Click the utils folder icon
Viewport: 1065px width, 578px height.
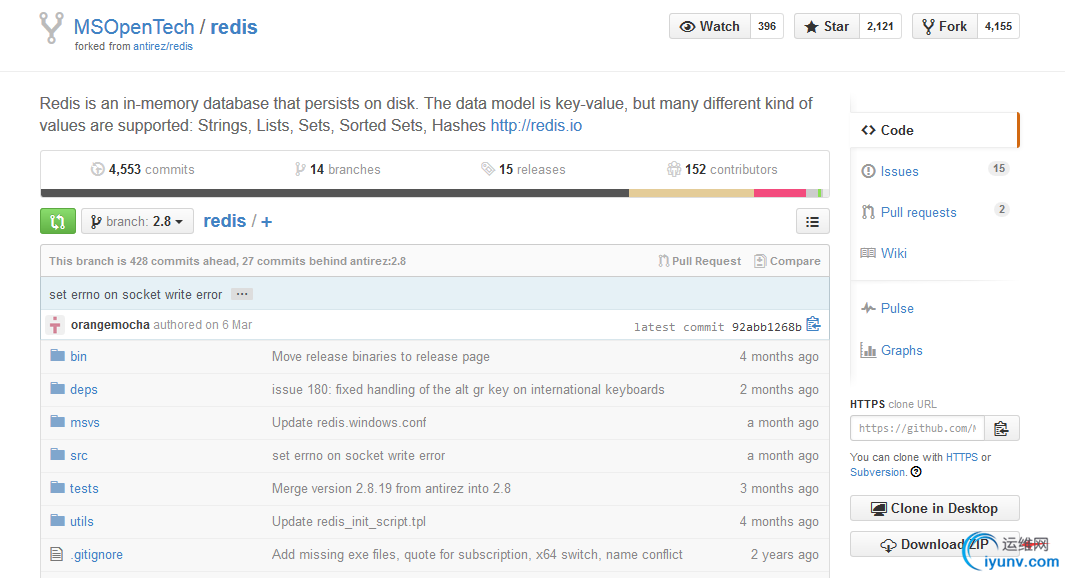tap(57, 521)
